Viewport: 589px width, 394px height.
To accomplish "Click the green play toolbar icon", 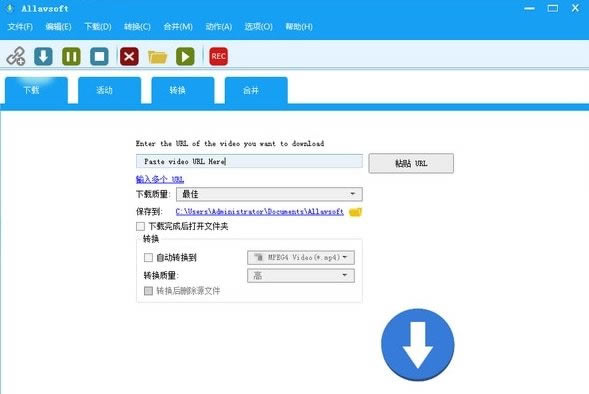I will 185,56.
